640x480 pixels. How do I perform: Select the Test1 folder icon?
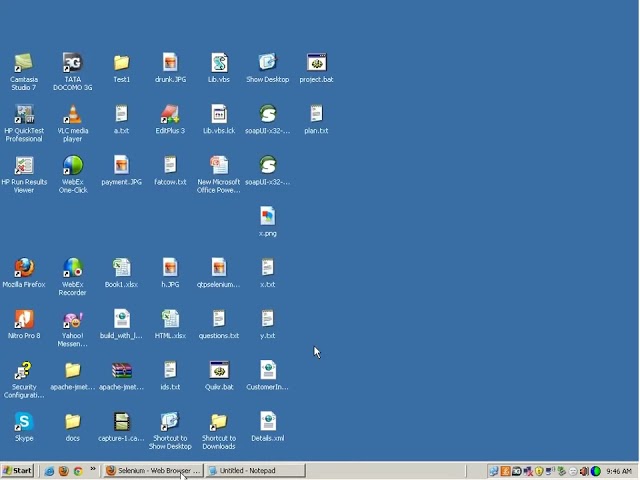coord(121,64)
